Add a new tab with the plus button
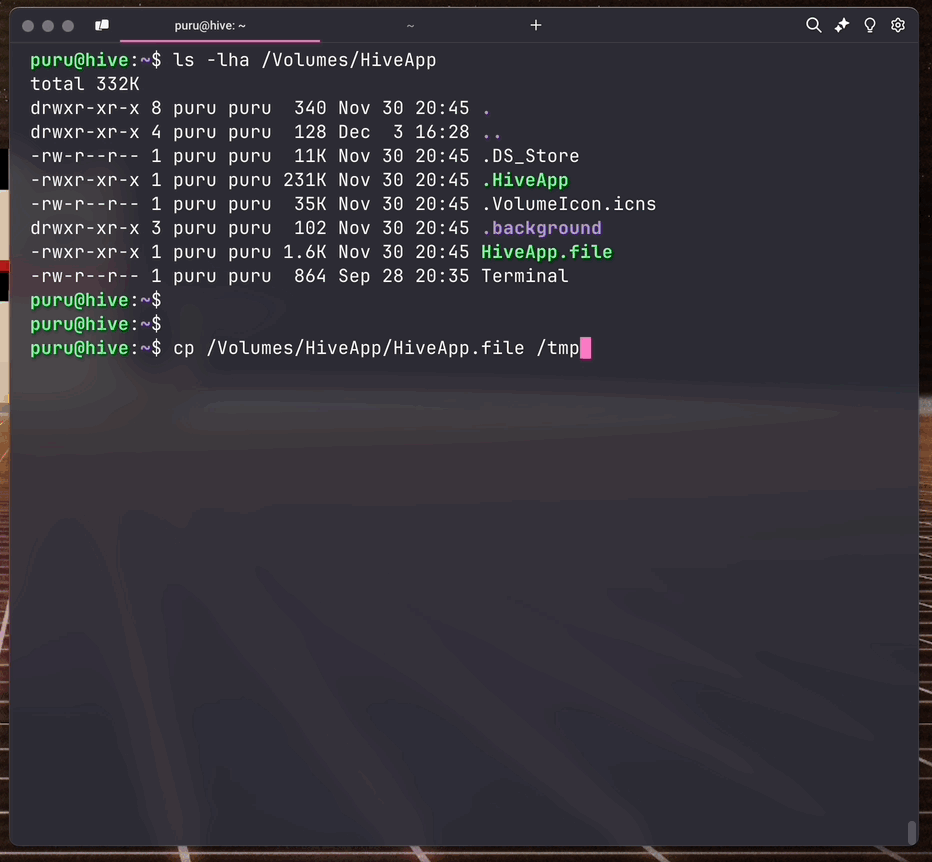 [x=536, y=25]
